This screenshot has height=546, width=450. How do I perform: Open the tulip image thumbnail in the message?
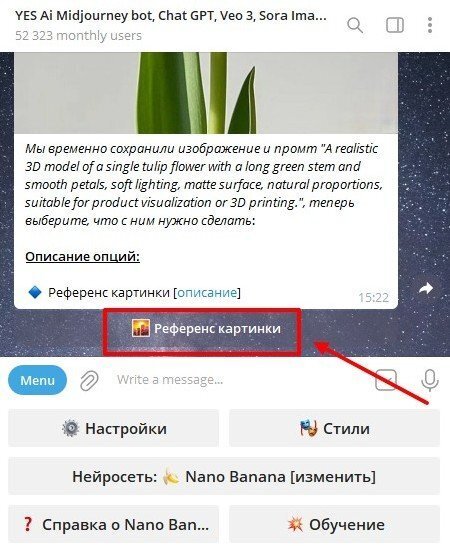coord(206,93)
